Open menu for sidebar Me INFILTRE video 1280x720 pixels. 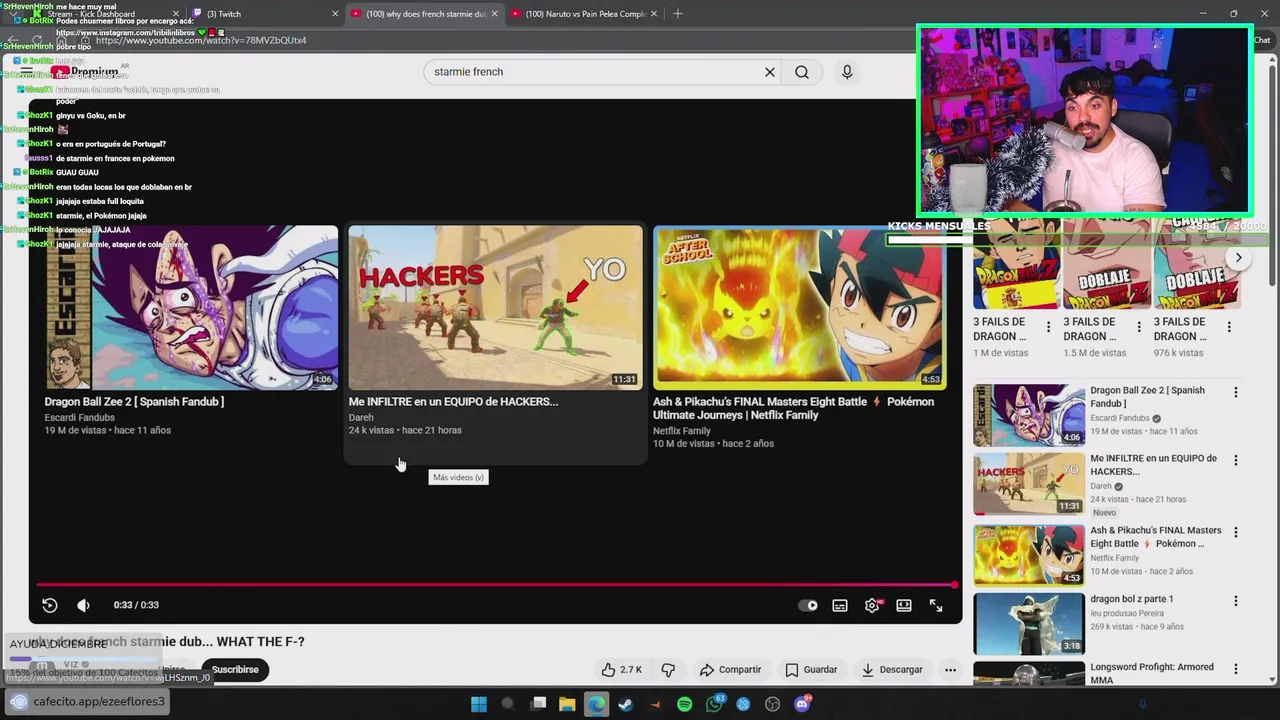tap(1235, 461)
